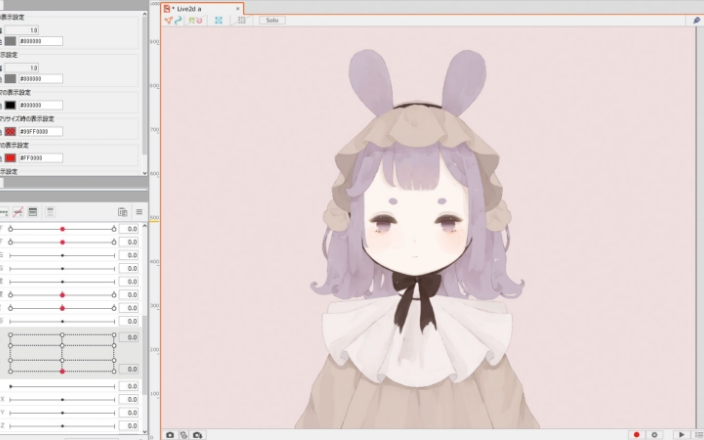Click red keypoint in the 2D grid parameter
Viewport: 704px width, 440px height.
point(62,371)
